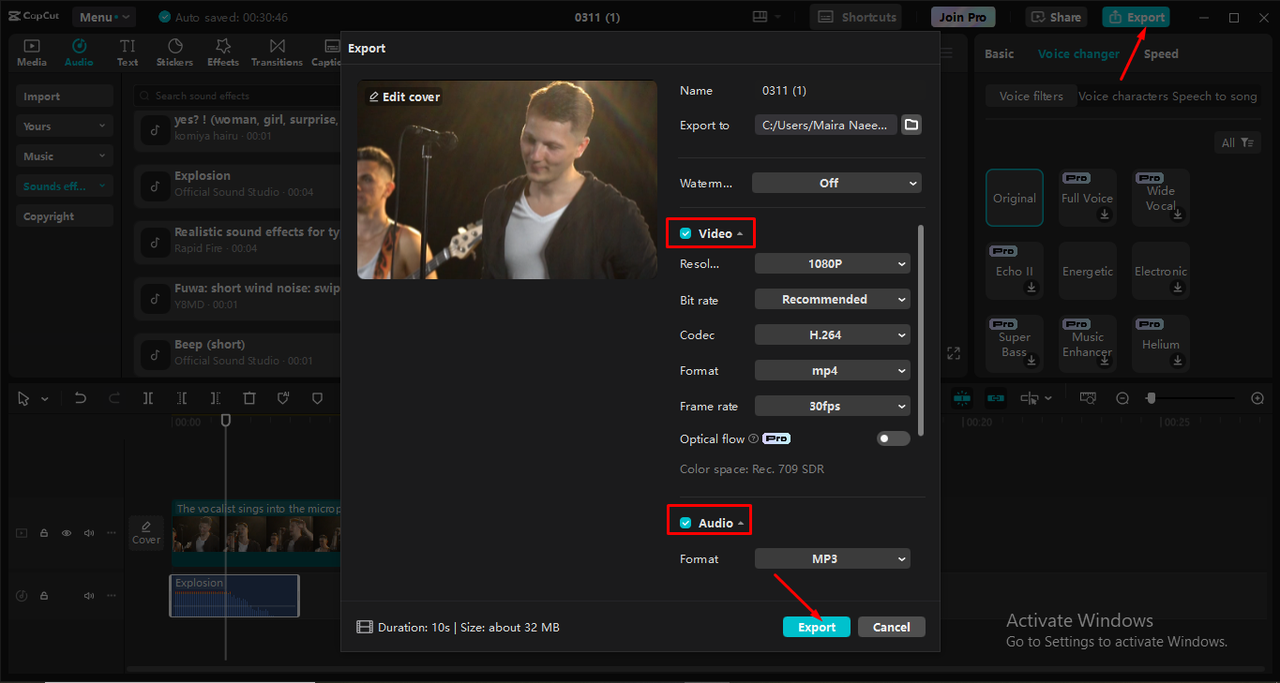Click the Redo icon in timeline toolbar
Image resolution: width=1280 pixels, height=683 pixels.
click(x=114, y=398)
